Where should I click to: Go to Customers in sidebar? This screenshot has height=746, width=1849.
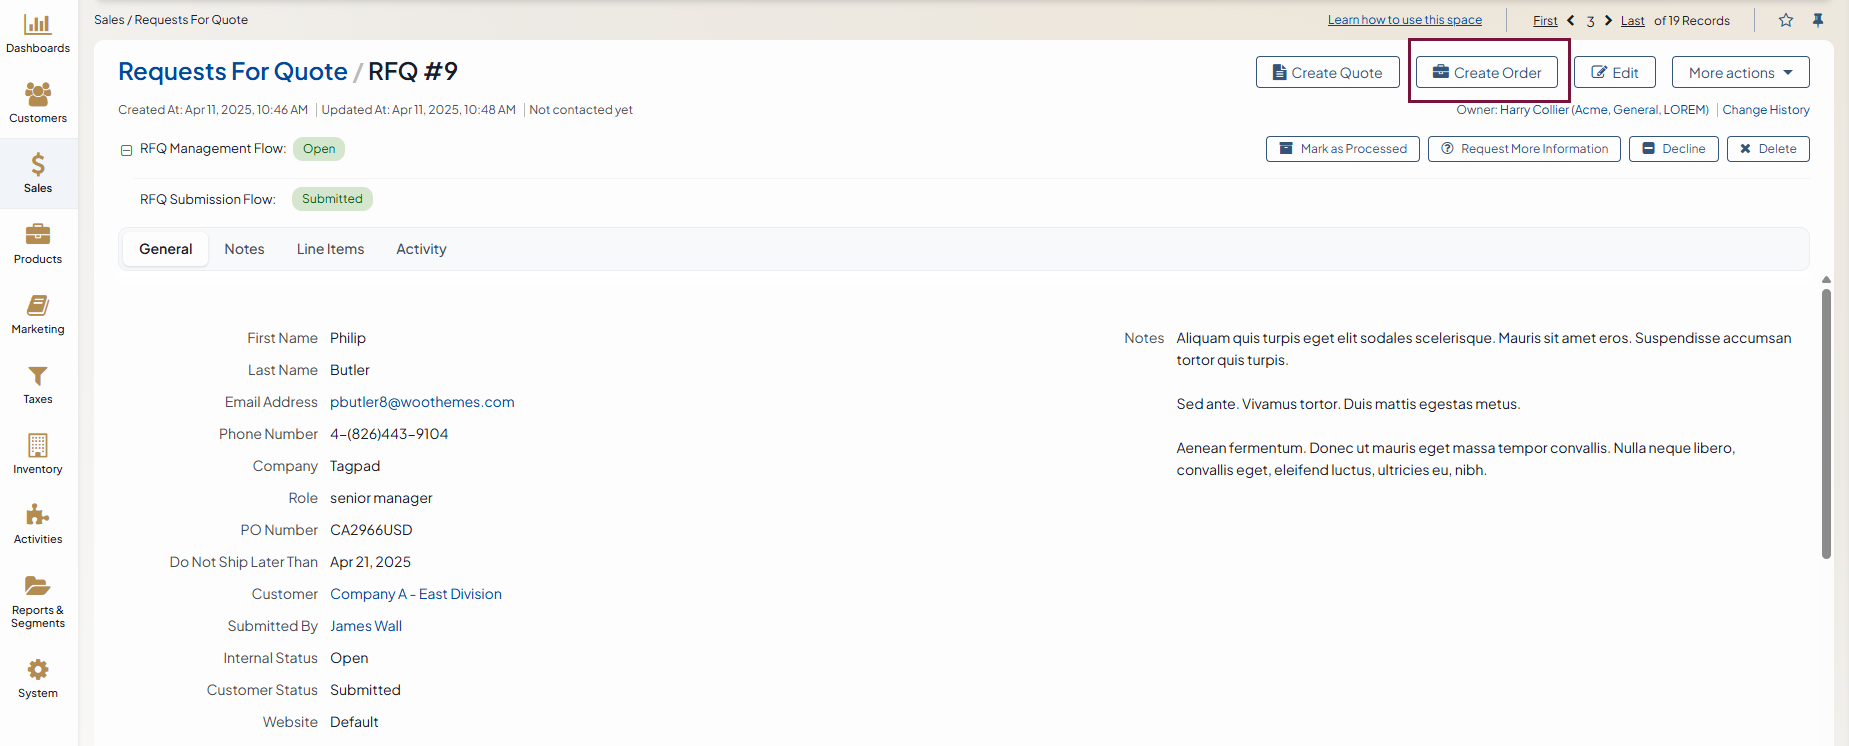[x=38, y=95]
